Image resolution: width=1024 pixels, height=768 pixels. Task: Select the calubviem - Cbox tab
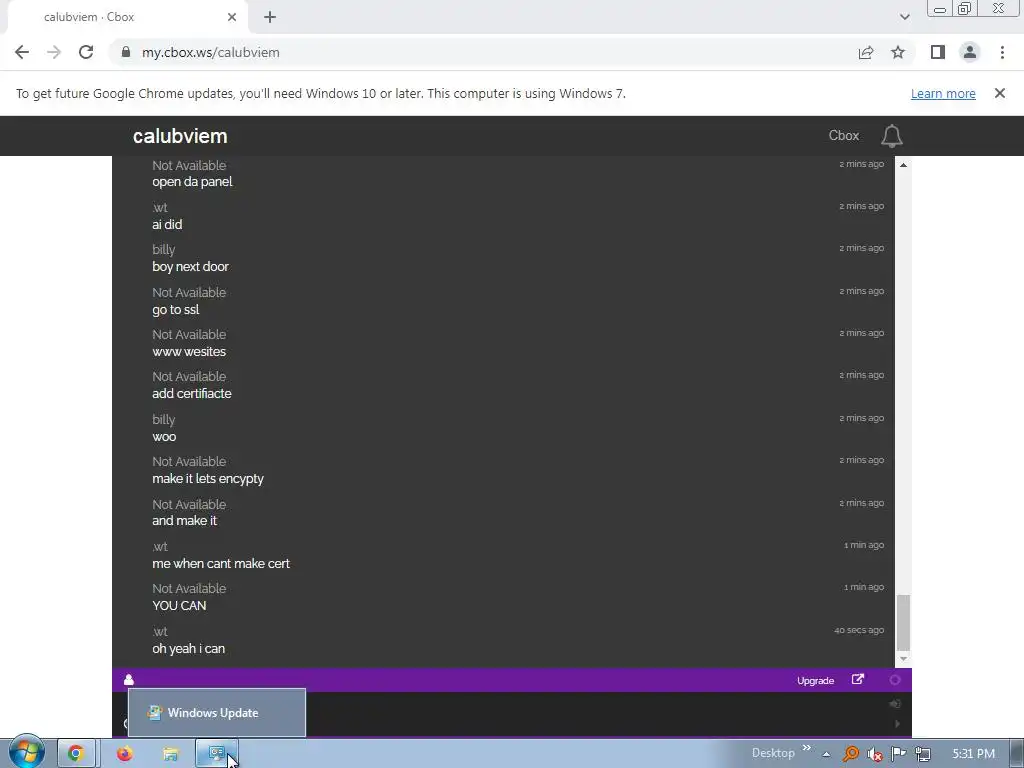[127, 17]
